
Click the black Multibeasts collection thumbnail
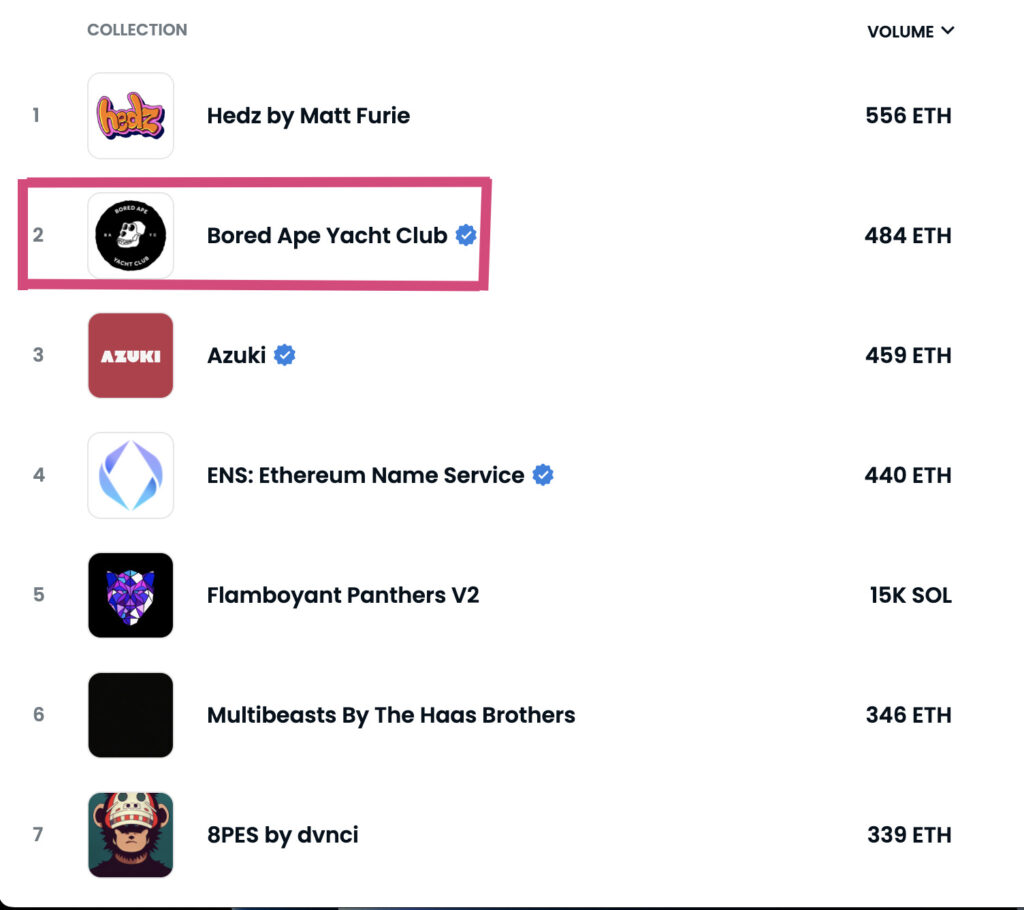pyautogui.click(x=130, y=716)
